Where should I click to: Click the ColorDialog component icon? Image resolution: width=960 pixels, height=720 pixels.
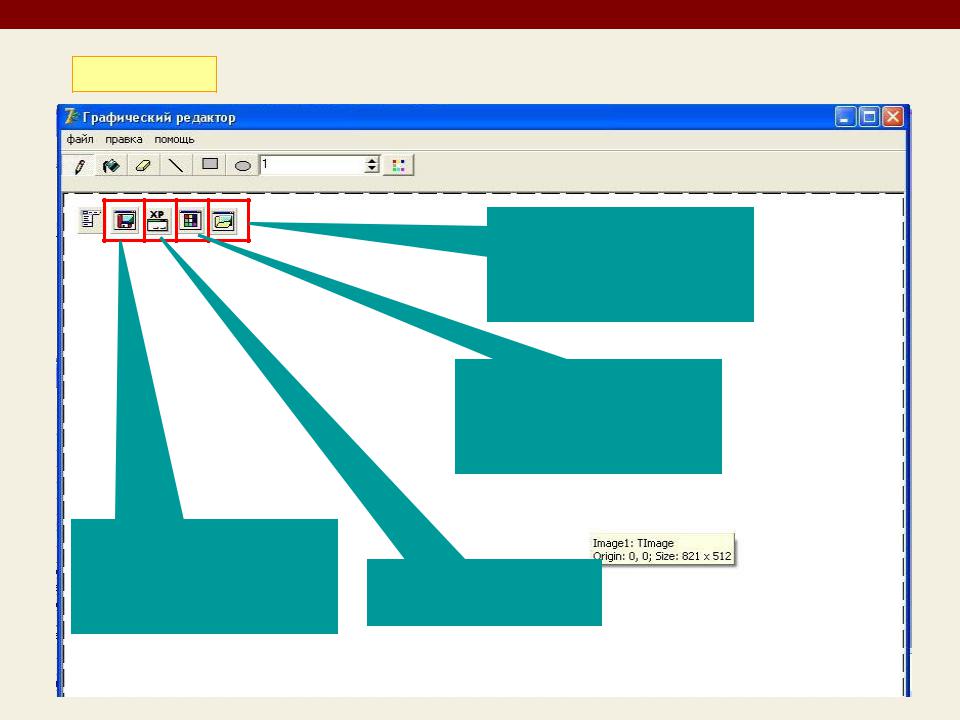pos(191,220)
